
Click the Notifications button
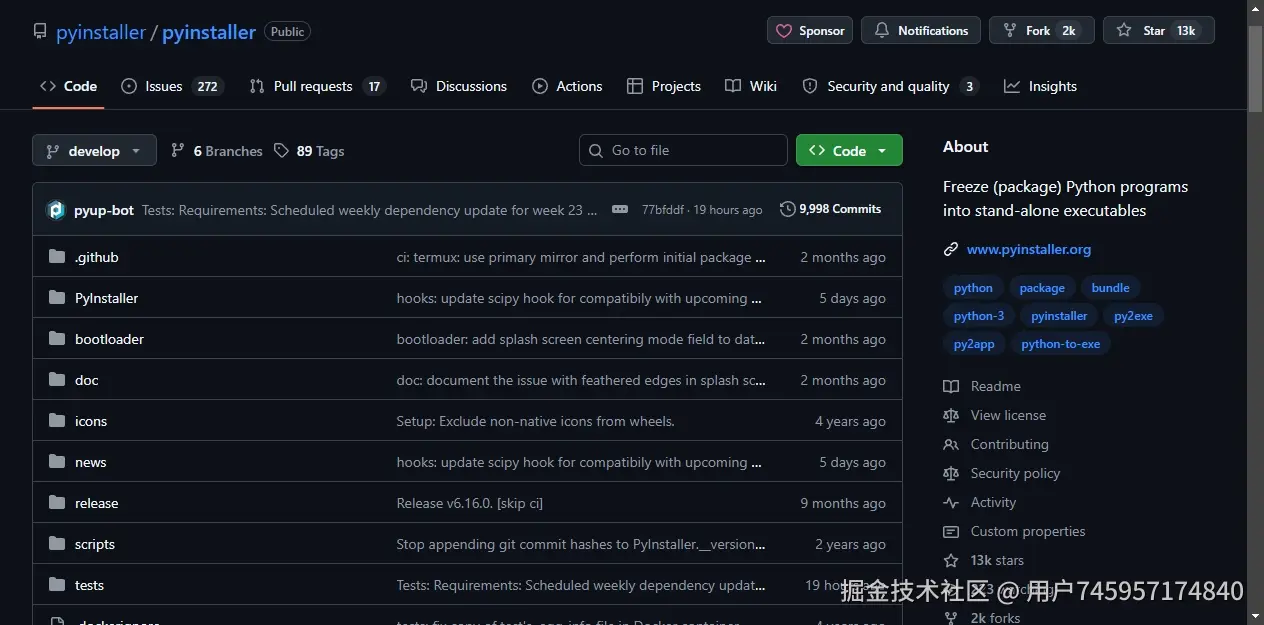coord(921,31)
